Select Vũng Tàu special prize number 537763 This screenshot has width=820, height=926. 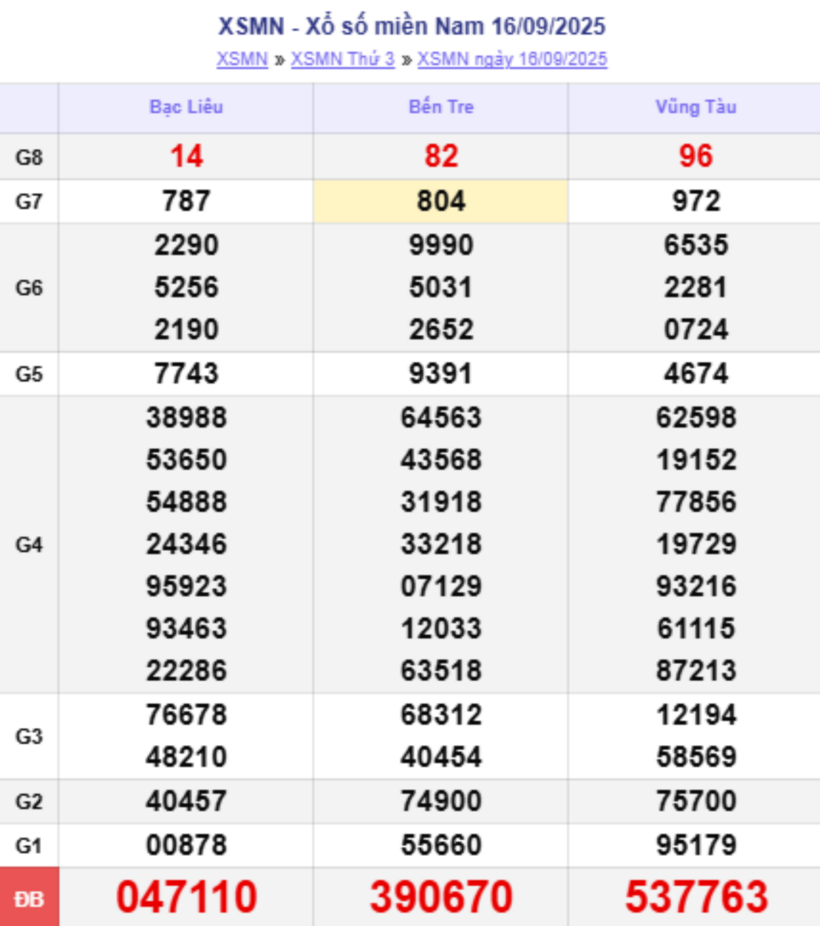click(696, 897)
